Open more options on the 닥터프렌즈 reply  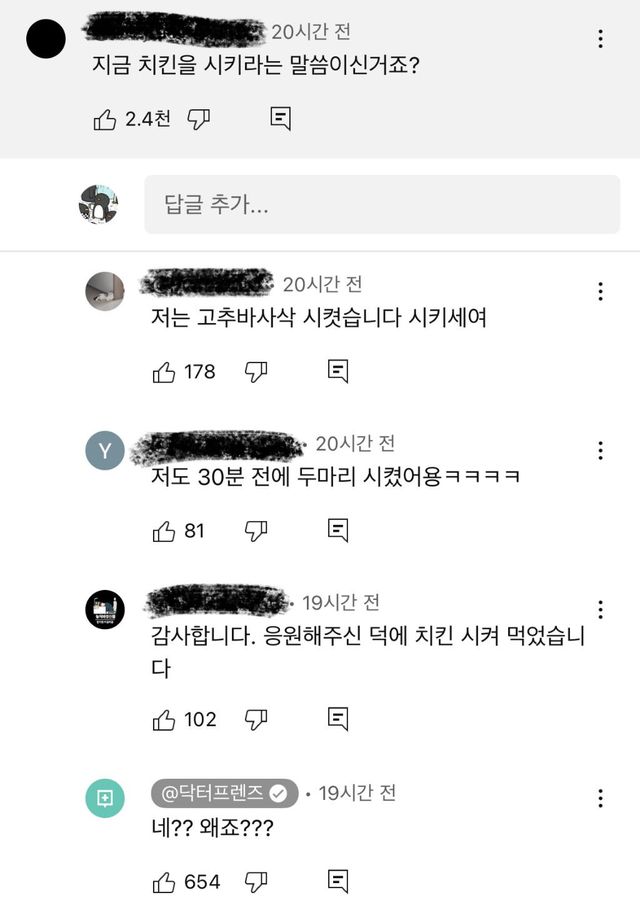(x=600, y=798)
